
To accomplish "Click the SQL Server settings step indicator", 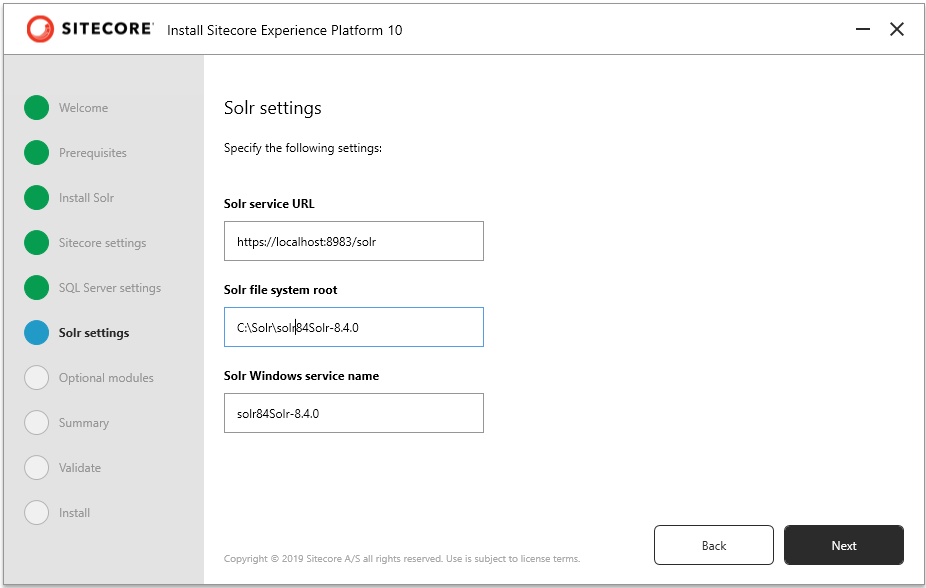I will tap(37, 287).
